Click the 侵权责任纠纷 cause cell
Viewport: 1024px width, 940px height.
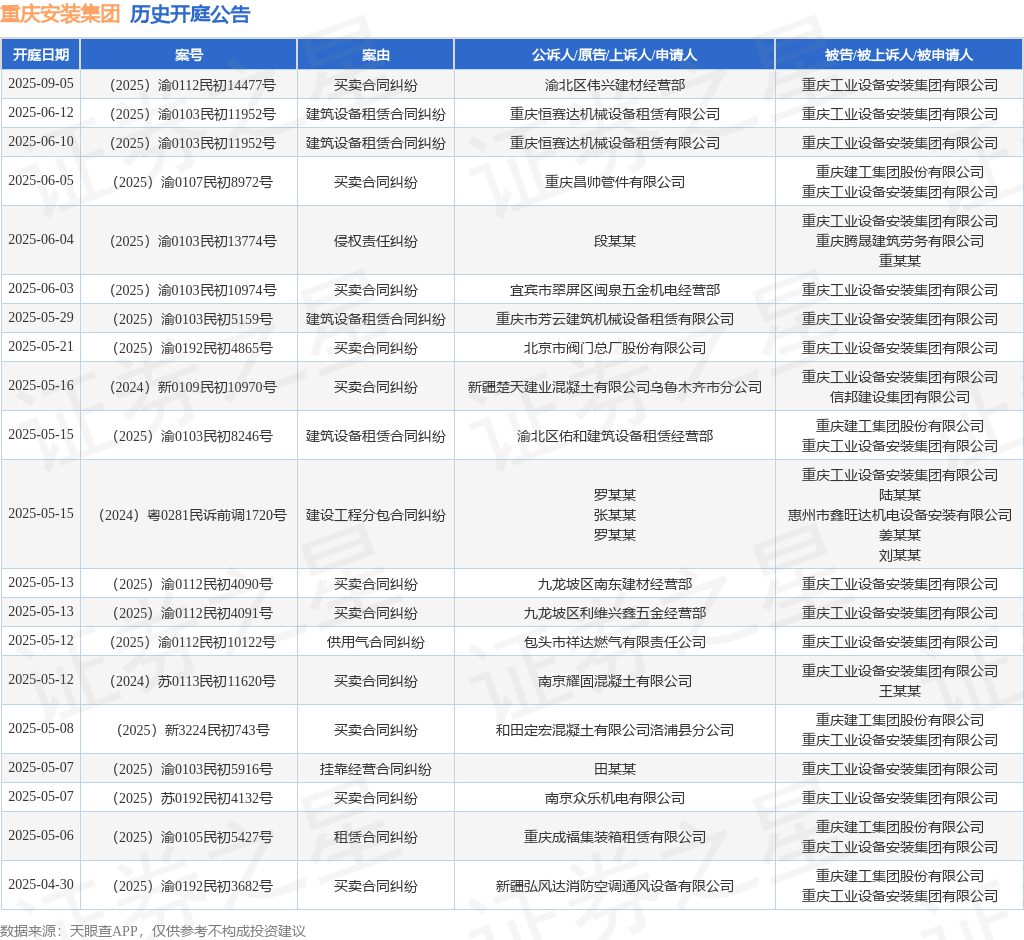tap(376, 242)
